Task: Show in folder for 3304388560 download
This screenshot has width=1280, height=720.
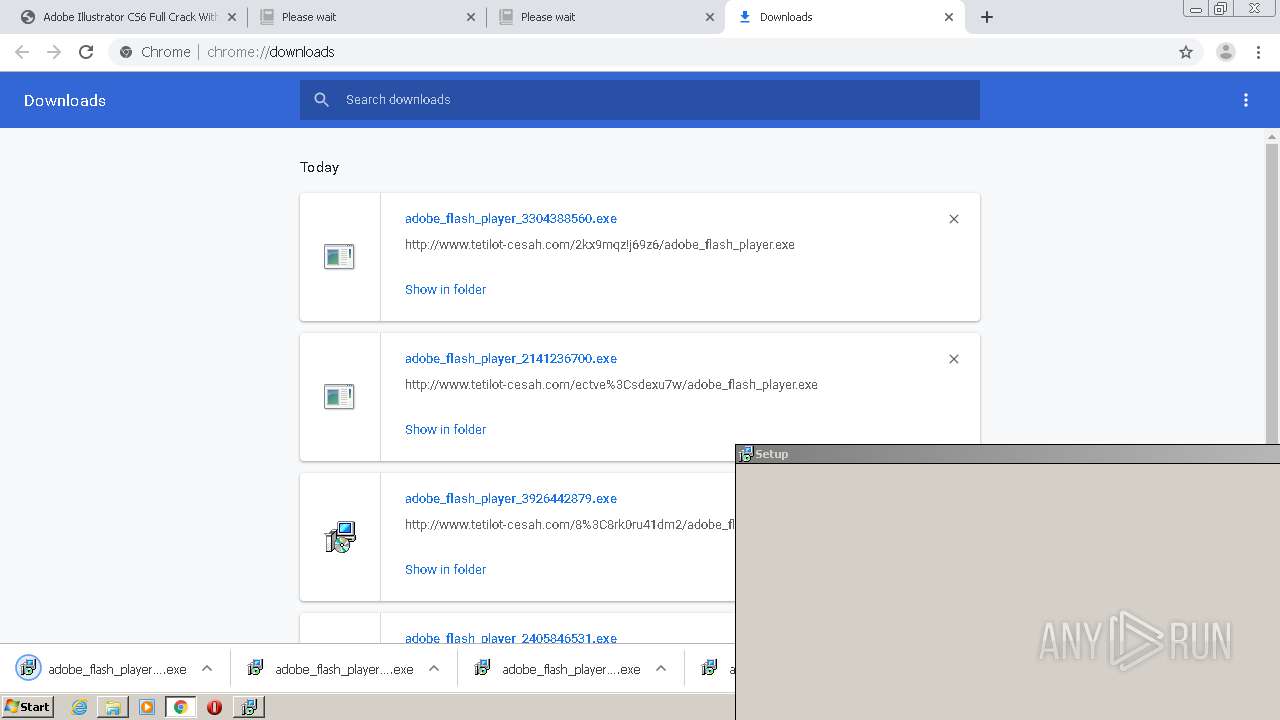Action: tap(445, 289)
